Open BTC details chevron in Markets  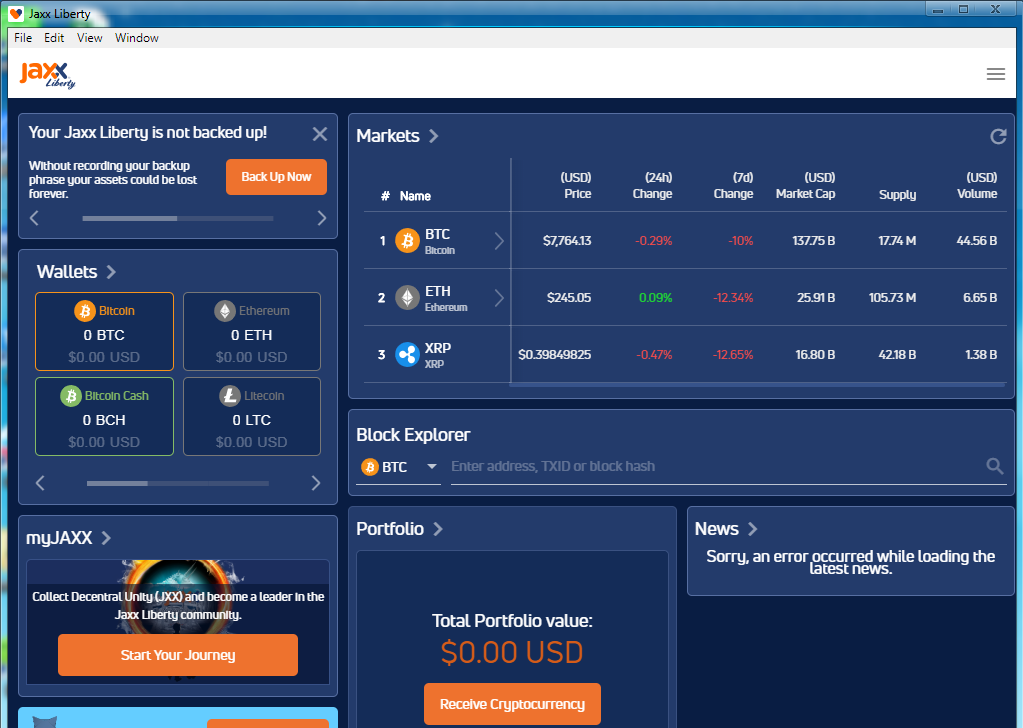click(499, 241)
